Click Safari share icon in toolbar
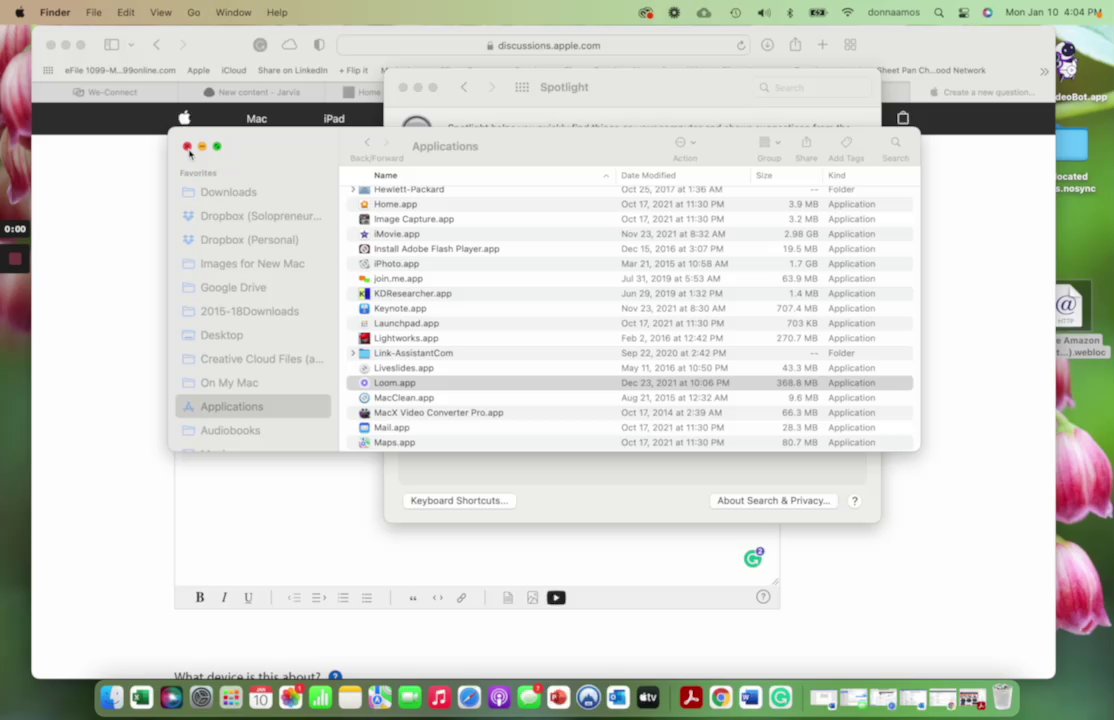Image resolution: width=1114 pixels, height=720 pixels. click(795, 45)
